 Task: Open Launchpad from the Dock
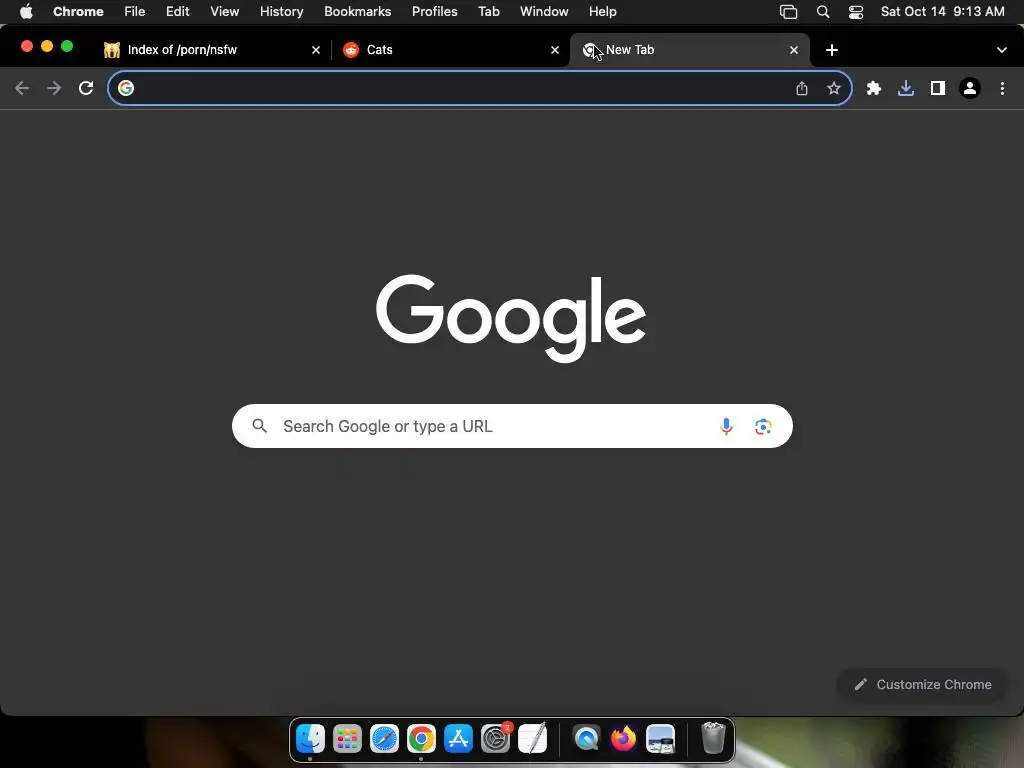pyautogui.click(x=347, y=739)
